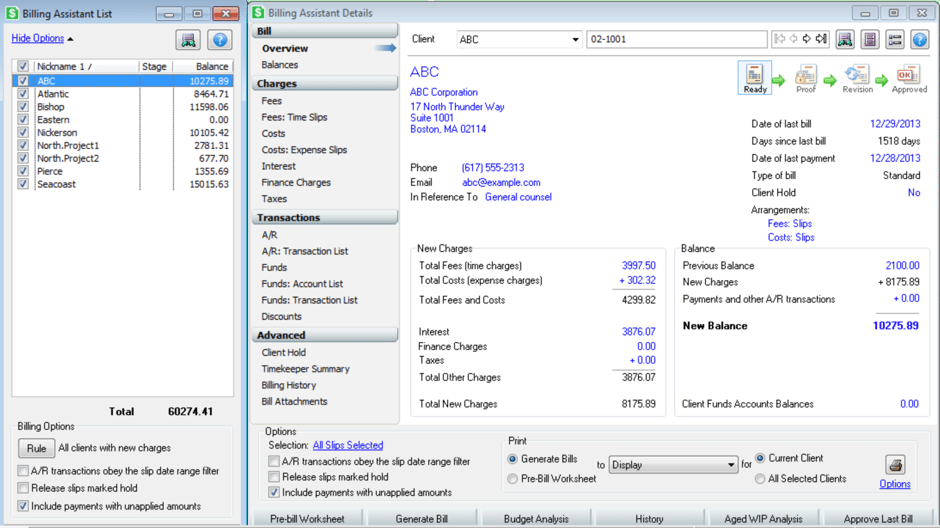This screenshot has width=940, height=528.
Task: Choose the All Selected Clients radio option
Action: (761, 479)
